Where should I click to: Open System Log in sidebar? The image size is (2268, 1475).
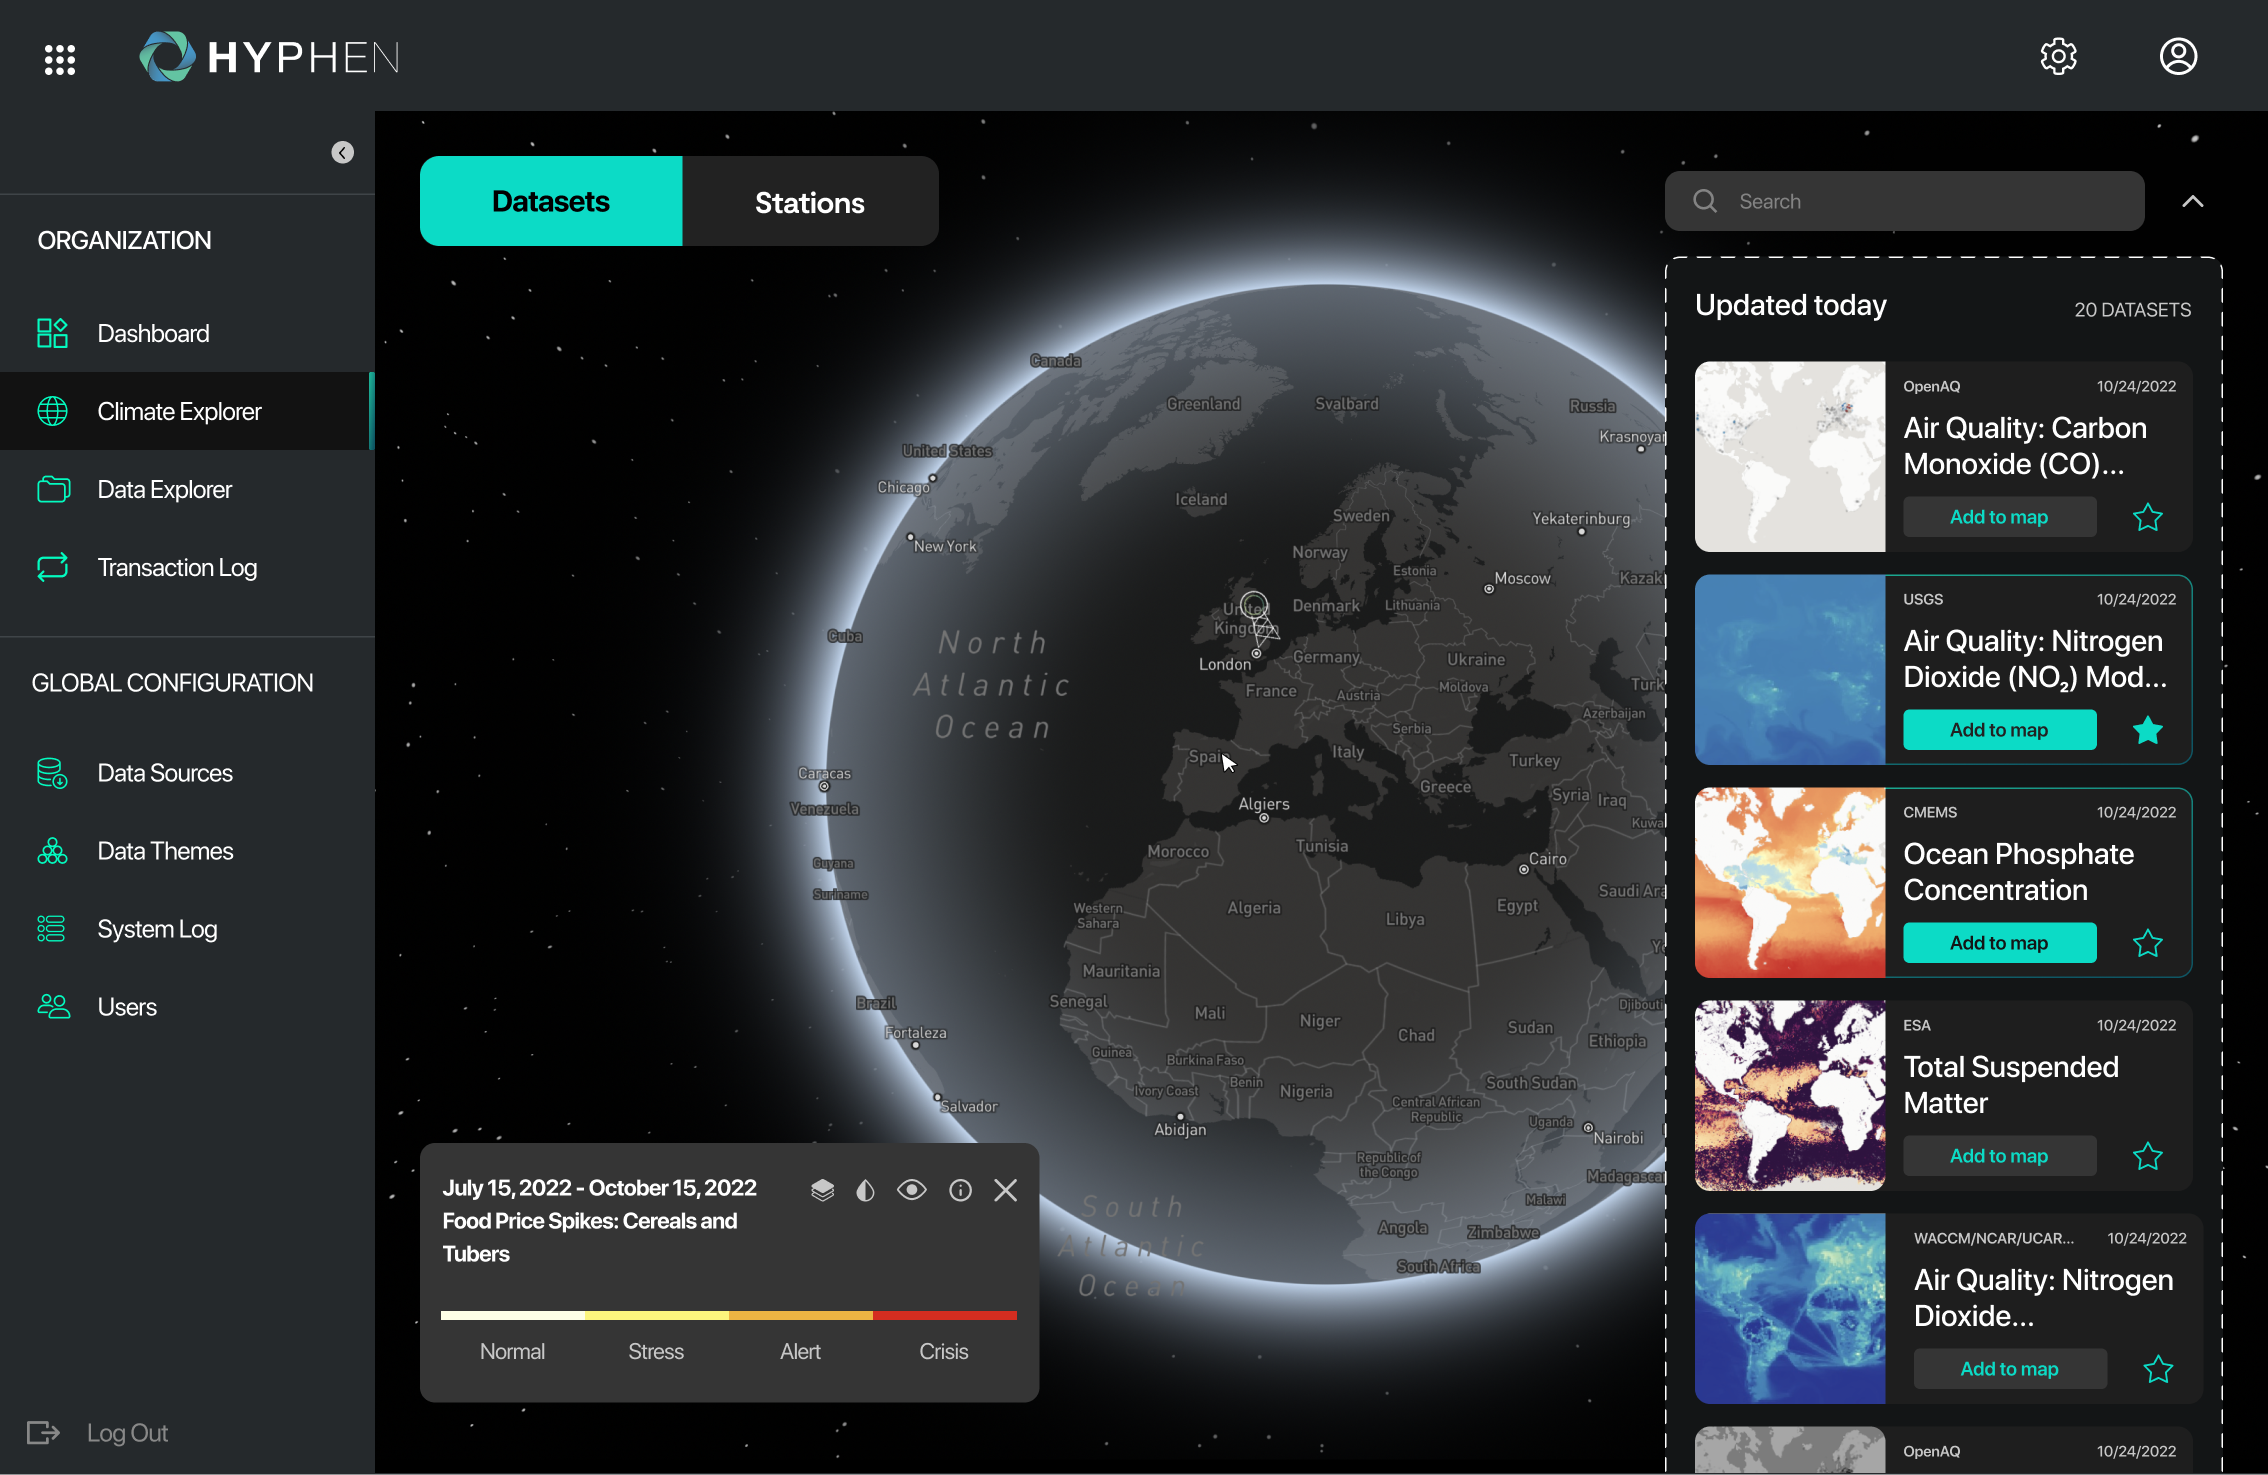pyautogui.click(x=187, y=929)
